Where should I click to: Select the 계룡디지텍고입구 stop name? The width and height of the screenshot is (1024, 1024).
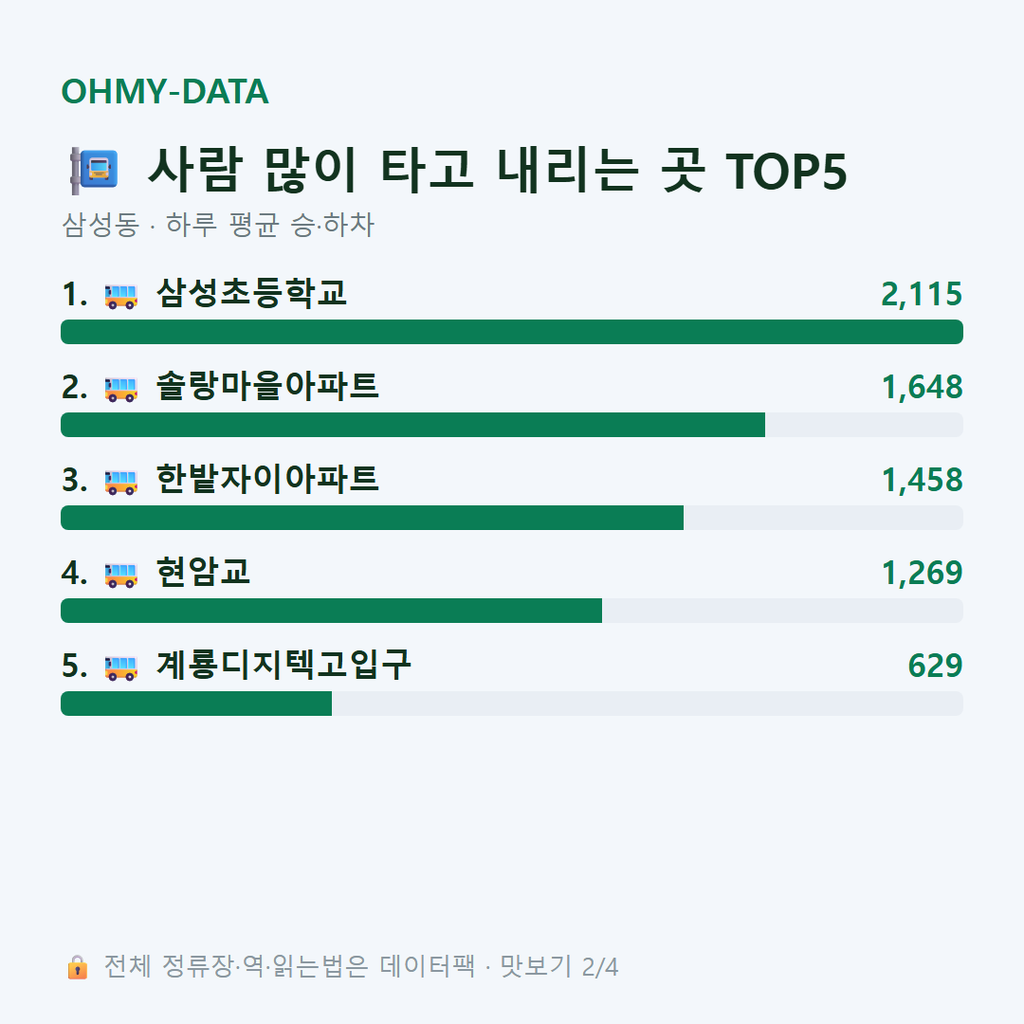pyautogui.click(x=283, y=664)
